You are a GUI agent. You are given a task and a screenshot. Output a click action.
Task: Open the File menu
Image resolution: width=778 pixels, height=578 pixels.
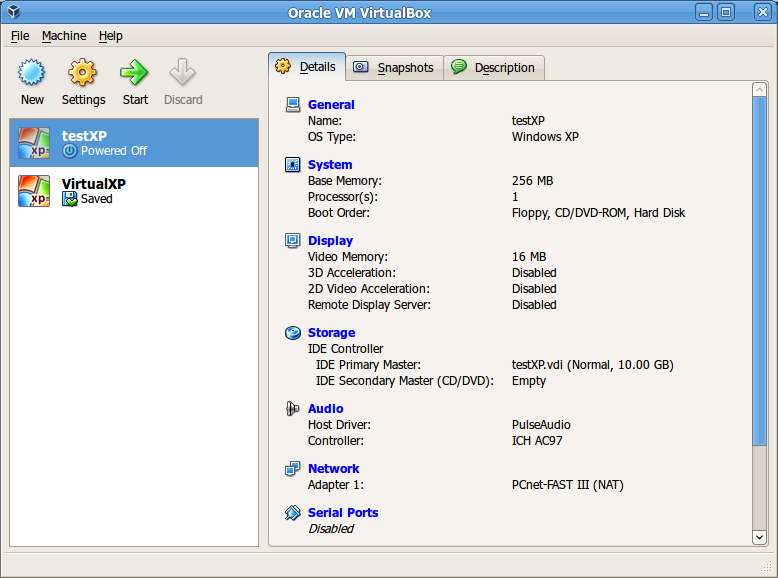click(20, 36)
